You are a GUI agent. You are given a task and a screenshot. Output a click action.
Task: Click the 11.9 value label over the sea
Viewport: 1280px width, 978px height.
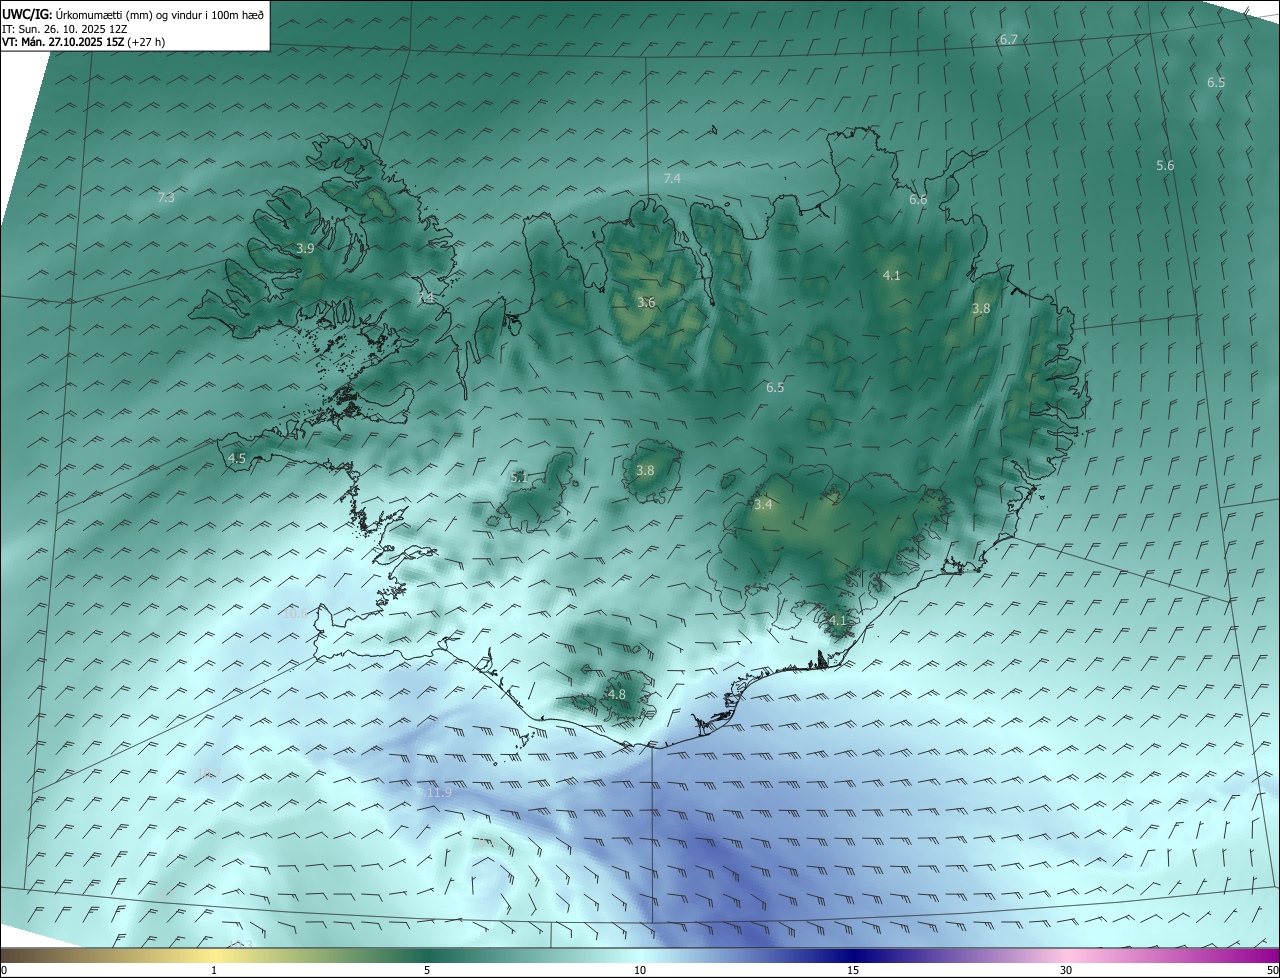coord(438,793)
